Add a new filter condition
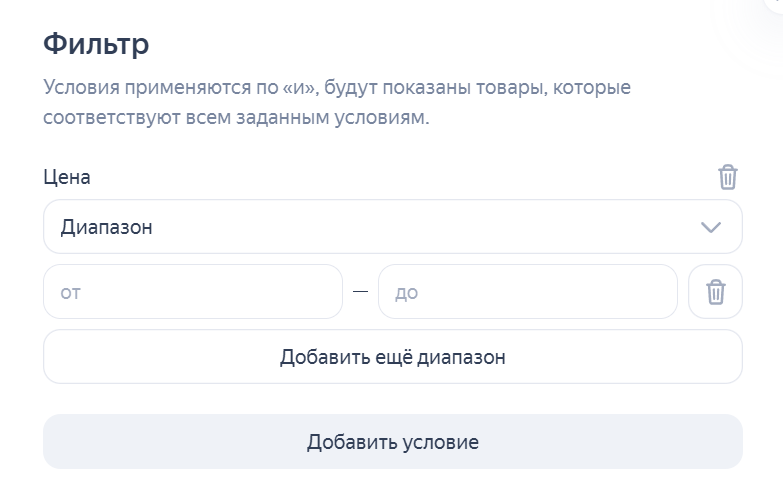This screenshot has height=486, width=783. point(392,442)
